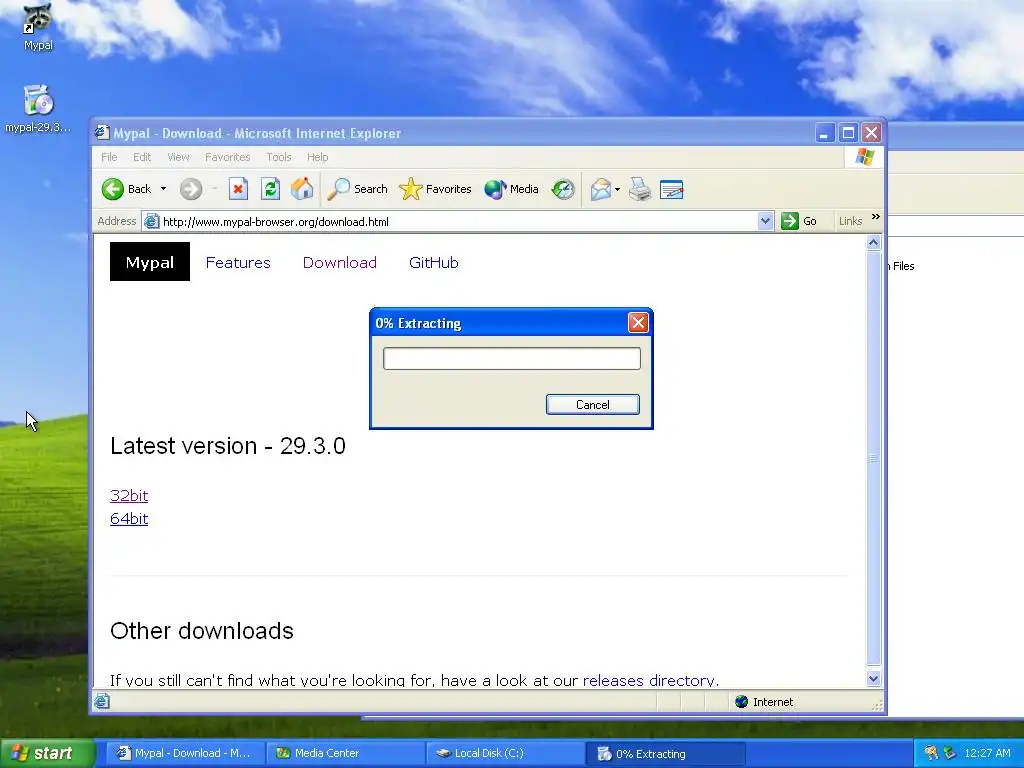This screenshot has width=1024, height=768.
Task: Click the Forward arrow toolbar button
Action: point(191,189)
